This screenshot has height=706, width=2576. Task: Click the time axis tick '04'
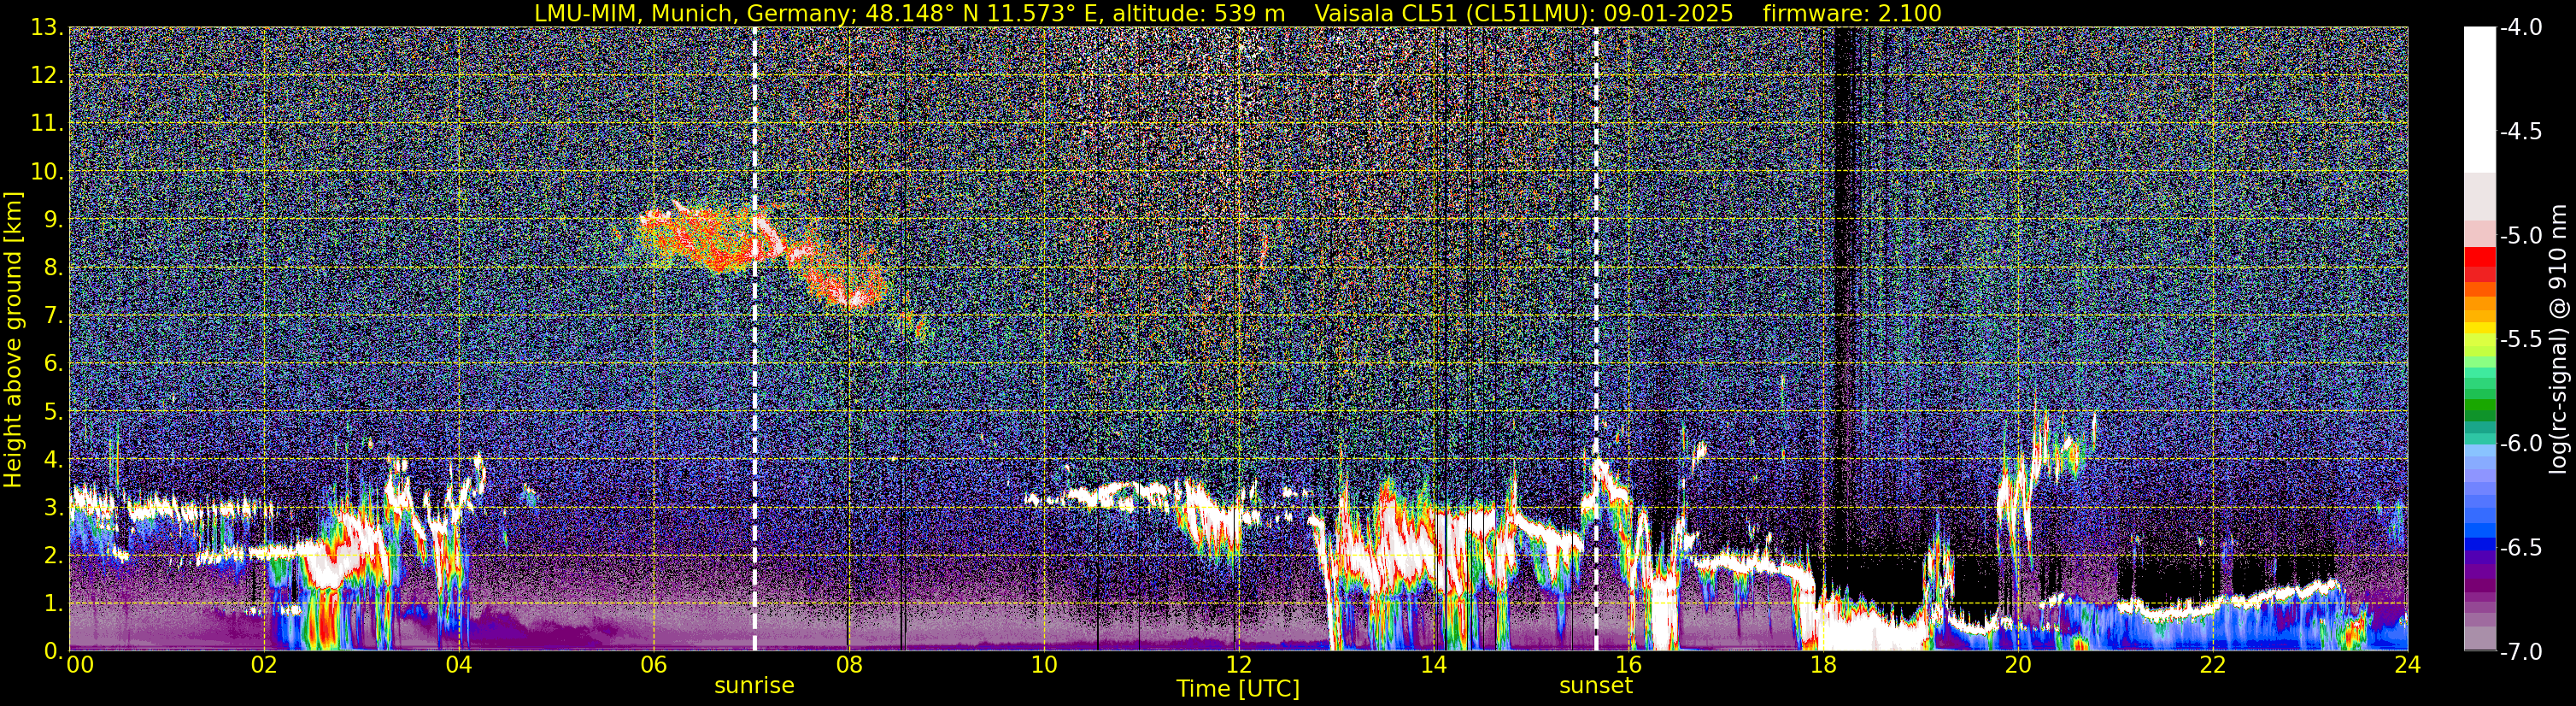[x=458, y=665]
